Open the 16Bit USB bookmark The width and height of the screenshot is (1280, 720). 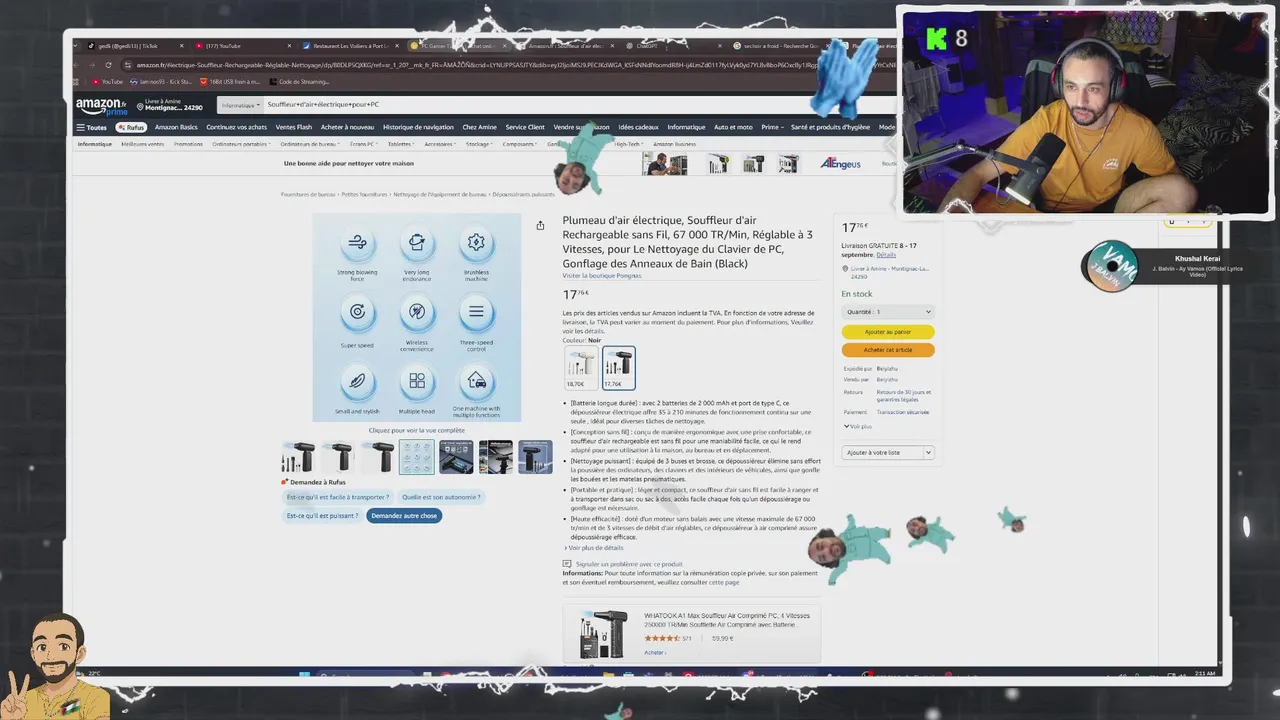click(232, 82)
